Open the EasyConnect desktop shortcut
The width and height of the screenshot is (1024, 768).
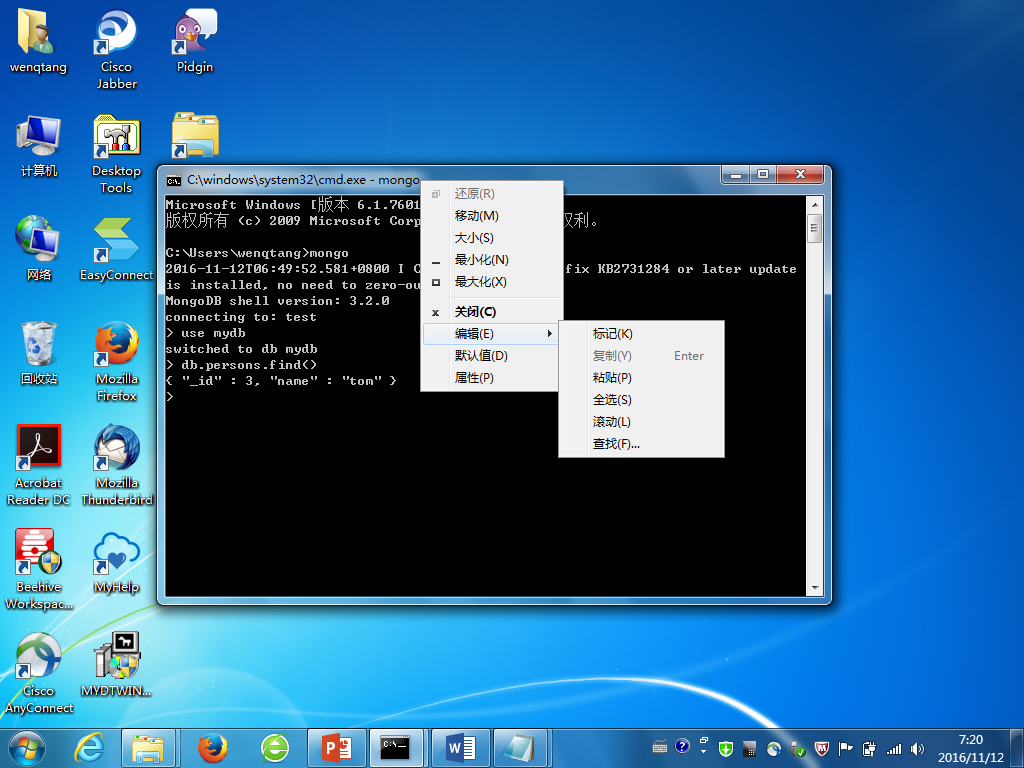click(117, 242)
